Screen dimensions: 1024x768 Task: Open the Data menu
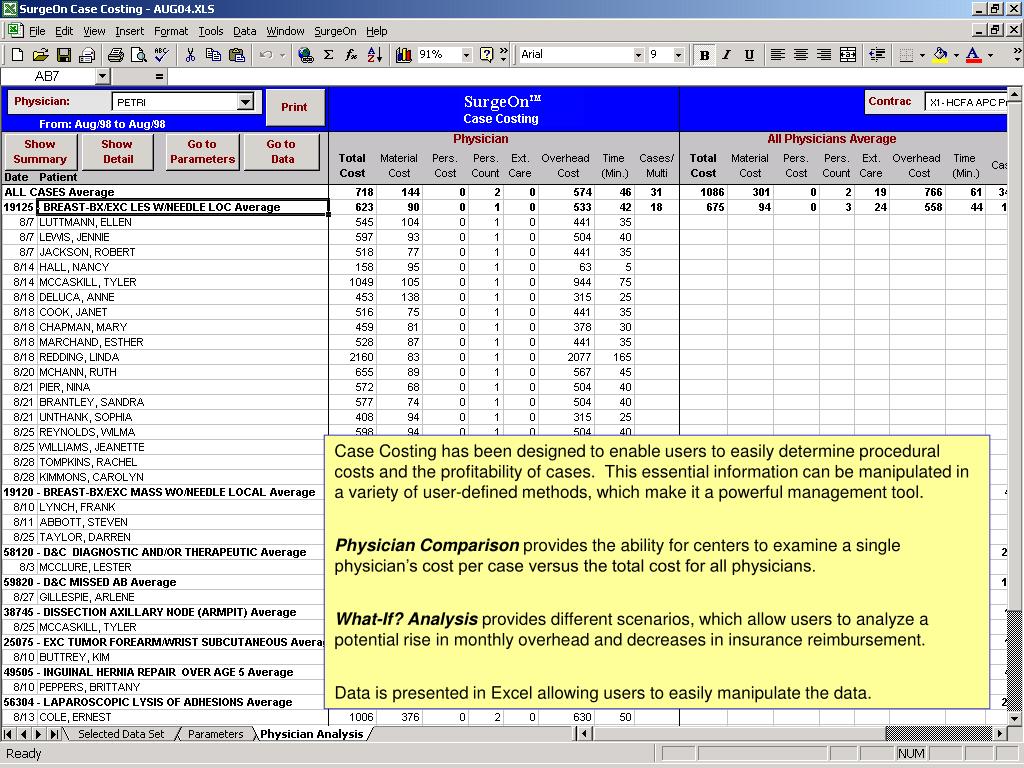click(244, 31)
